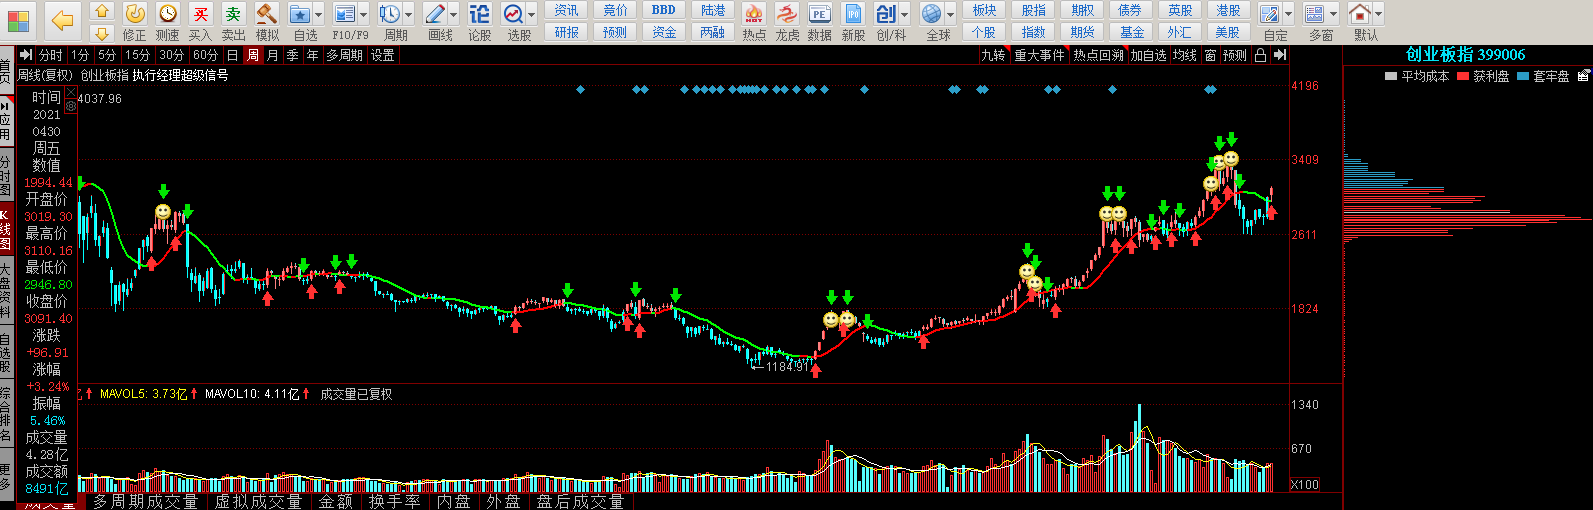Expand the F10/F9 dropdown arrow
The width and height of the screenshot is (1593, 510).
[364, 14]
